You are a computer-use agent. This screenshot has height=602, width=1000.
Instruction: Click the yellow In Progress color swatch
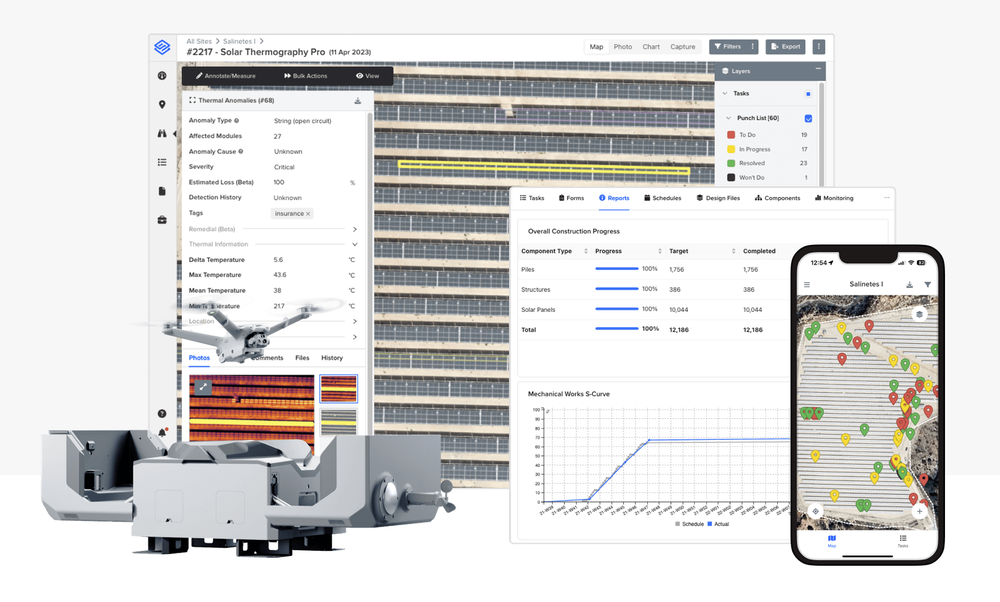click(732, 149)
